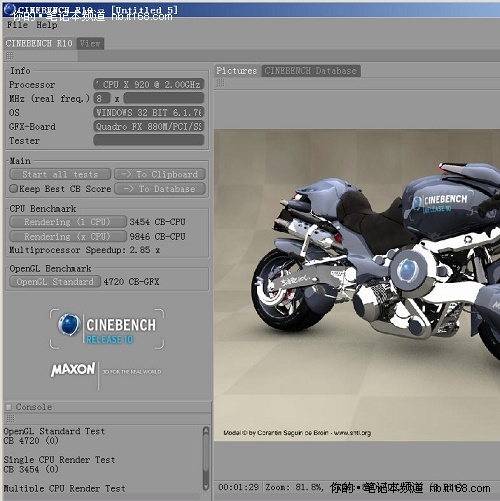This screenshot has width=500, height=501.
Task: Click 'OpenGL Standard Test' console line
Action: pyautogui.click(x=54, y=431)
